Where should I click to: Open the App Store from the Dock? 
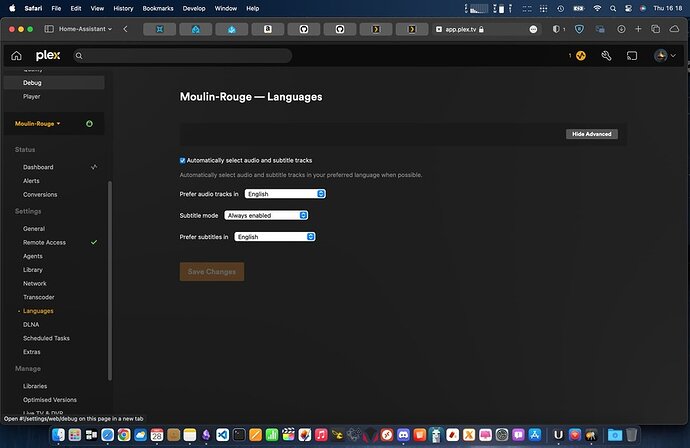(x=535, y=435)
